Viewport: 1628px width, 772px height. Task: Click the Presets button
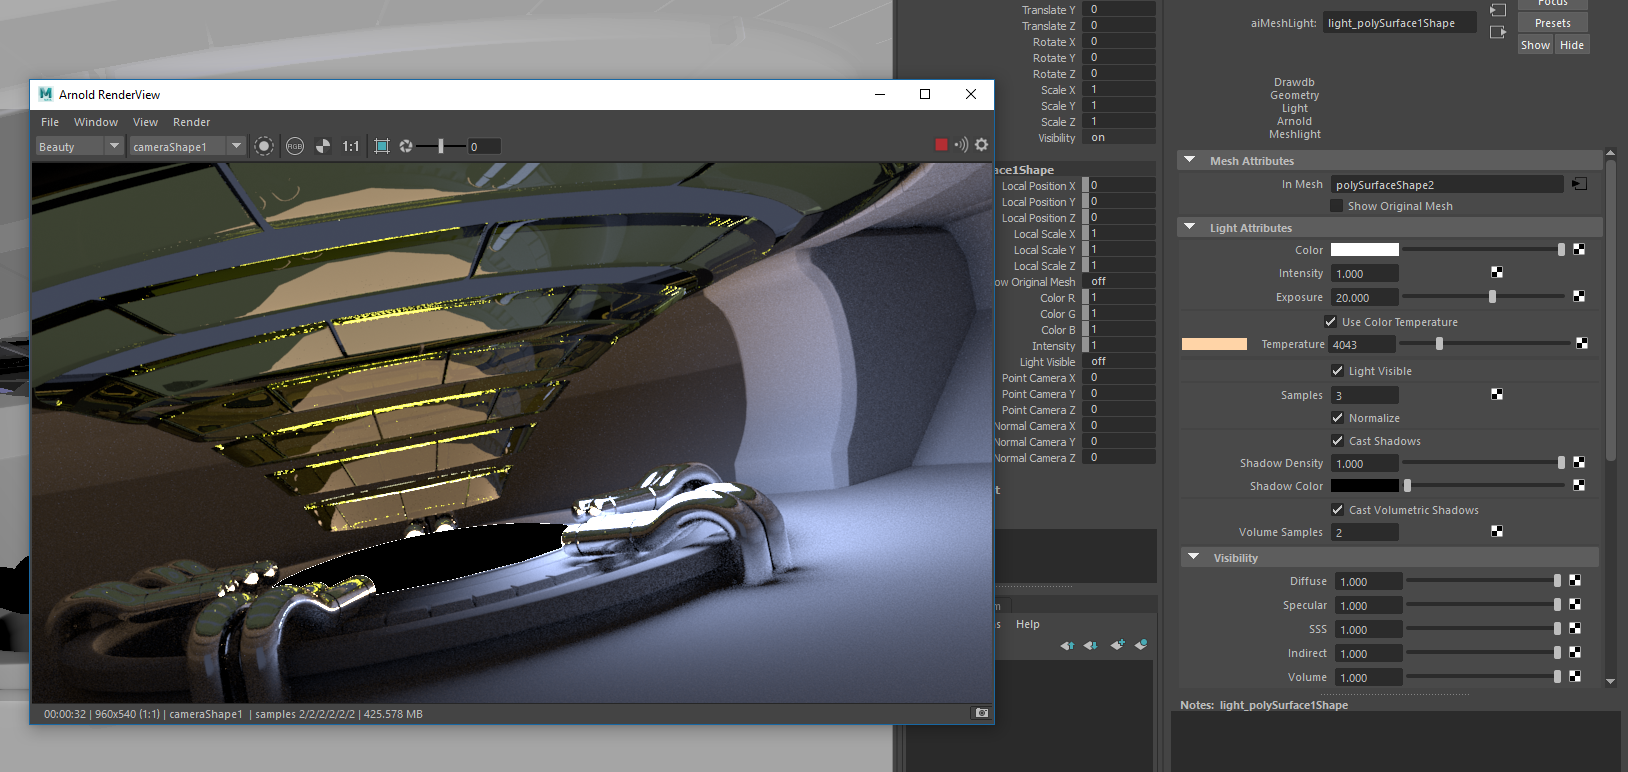(x=1552, y=23)
